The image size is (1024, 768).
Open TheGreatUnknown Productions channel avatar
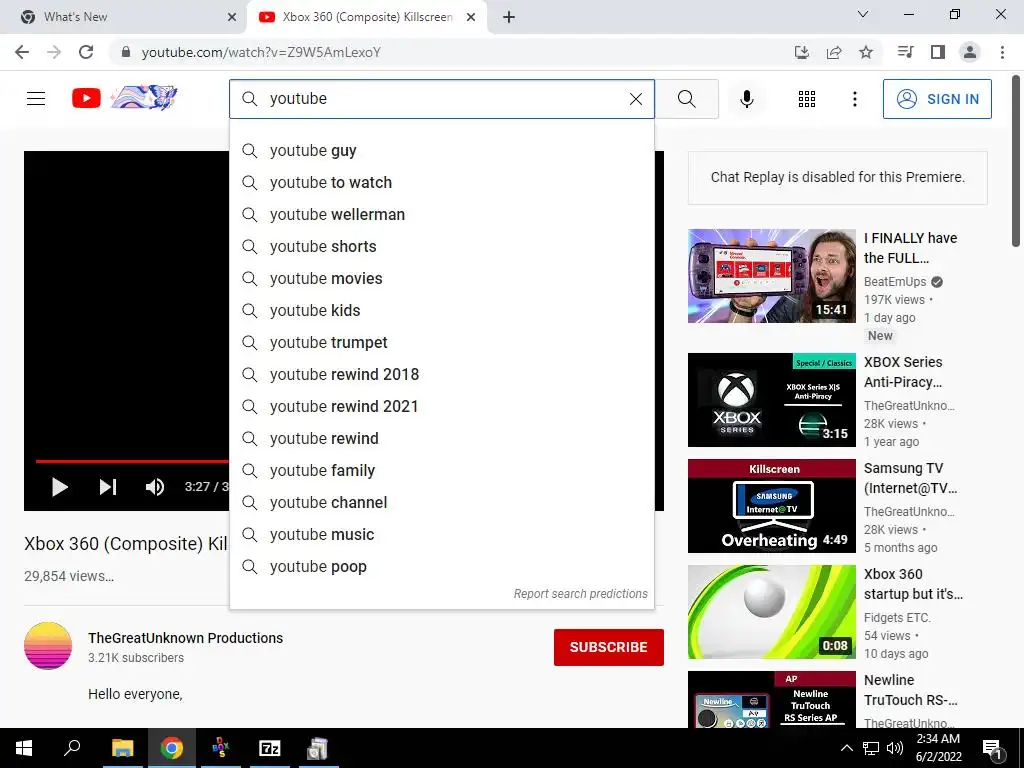[48, 646]
